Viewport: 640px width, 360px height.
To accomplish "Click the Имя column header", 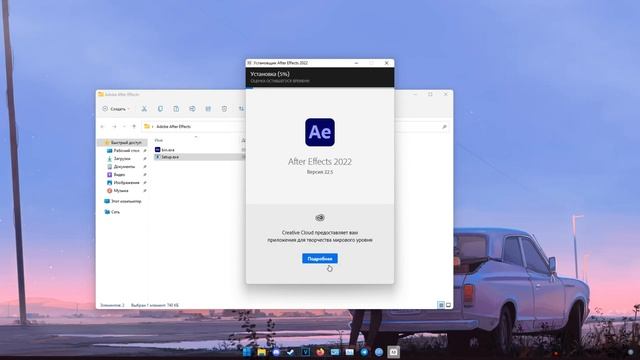I will [159, 140].
